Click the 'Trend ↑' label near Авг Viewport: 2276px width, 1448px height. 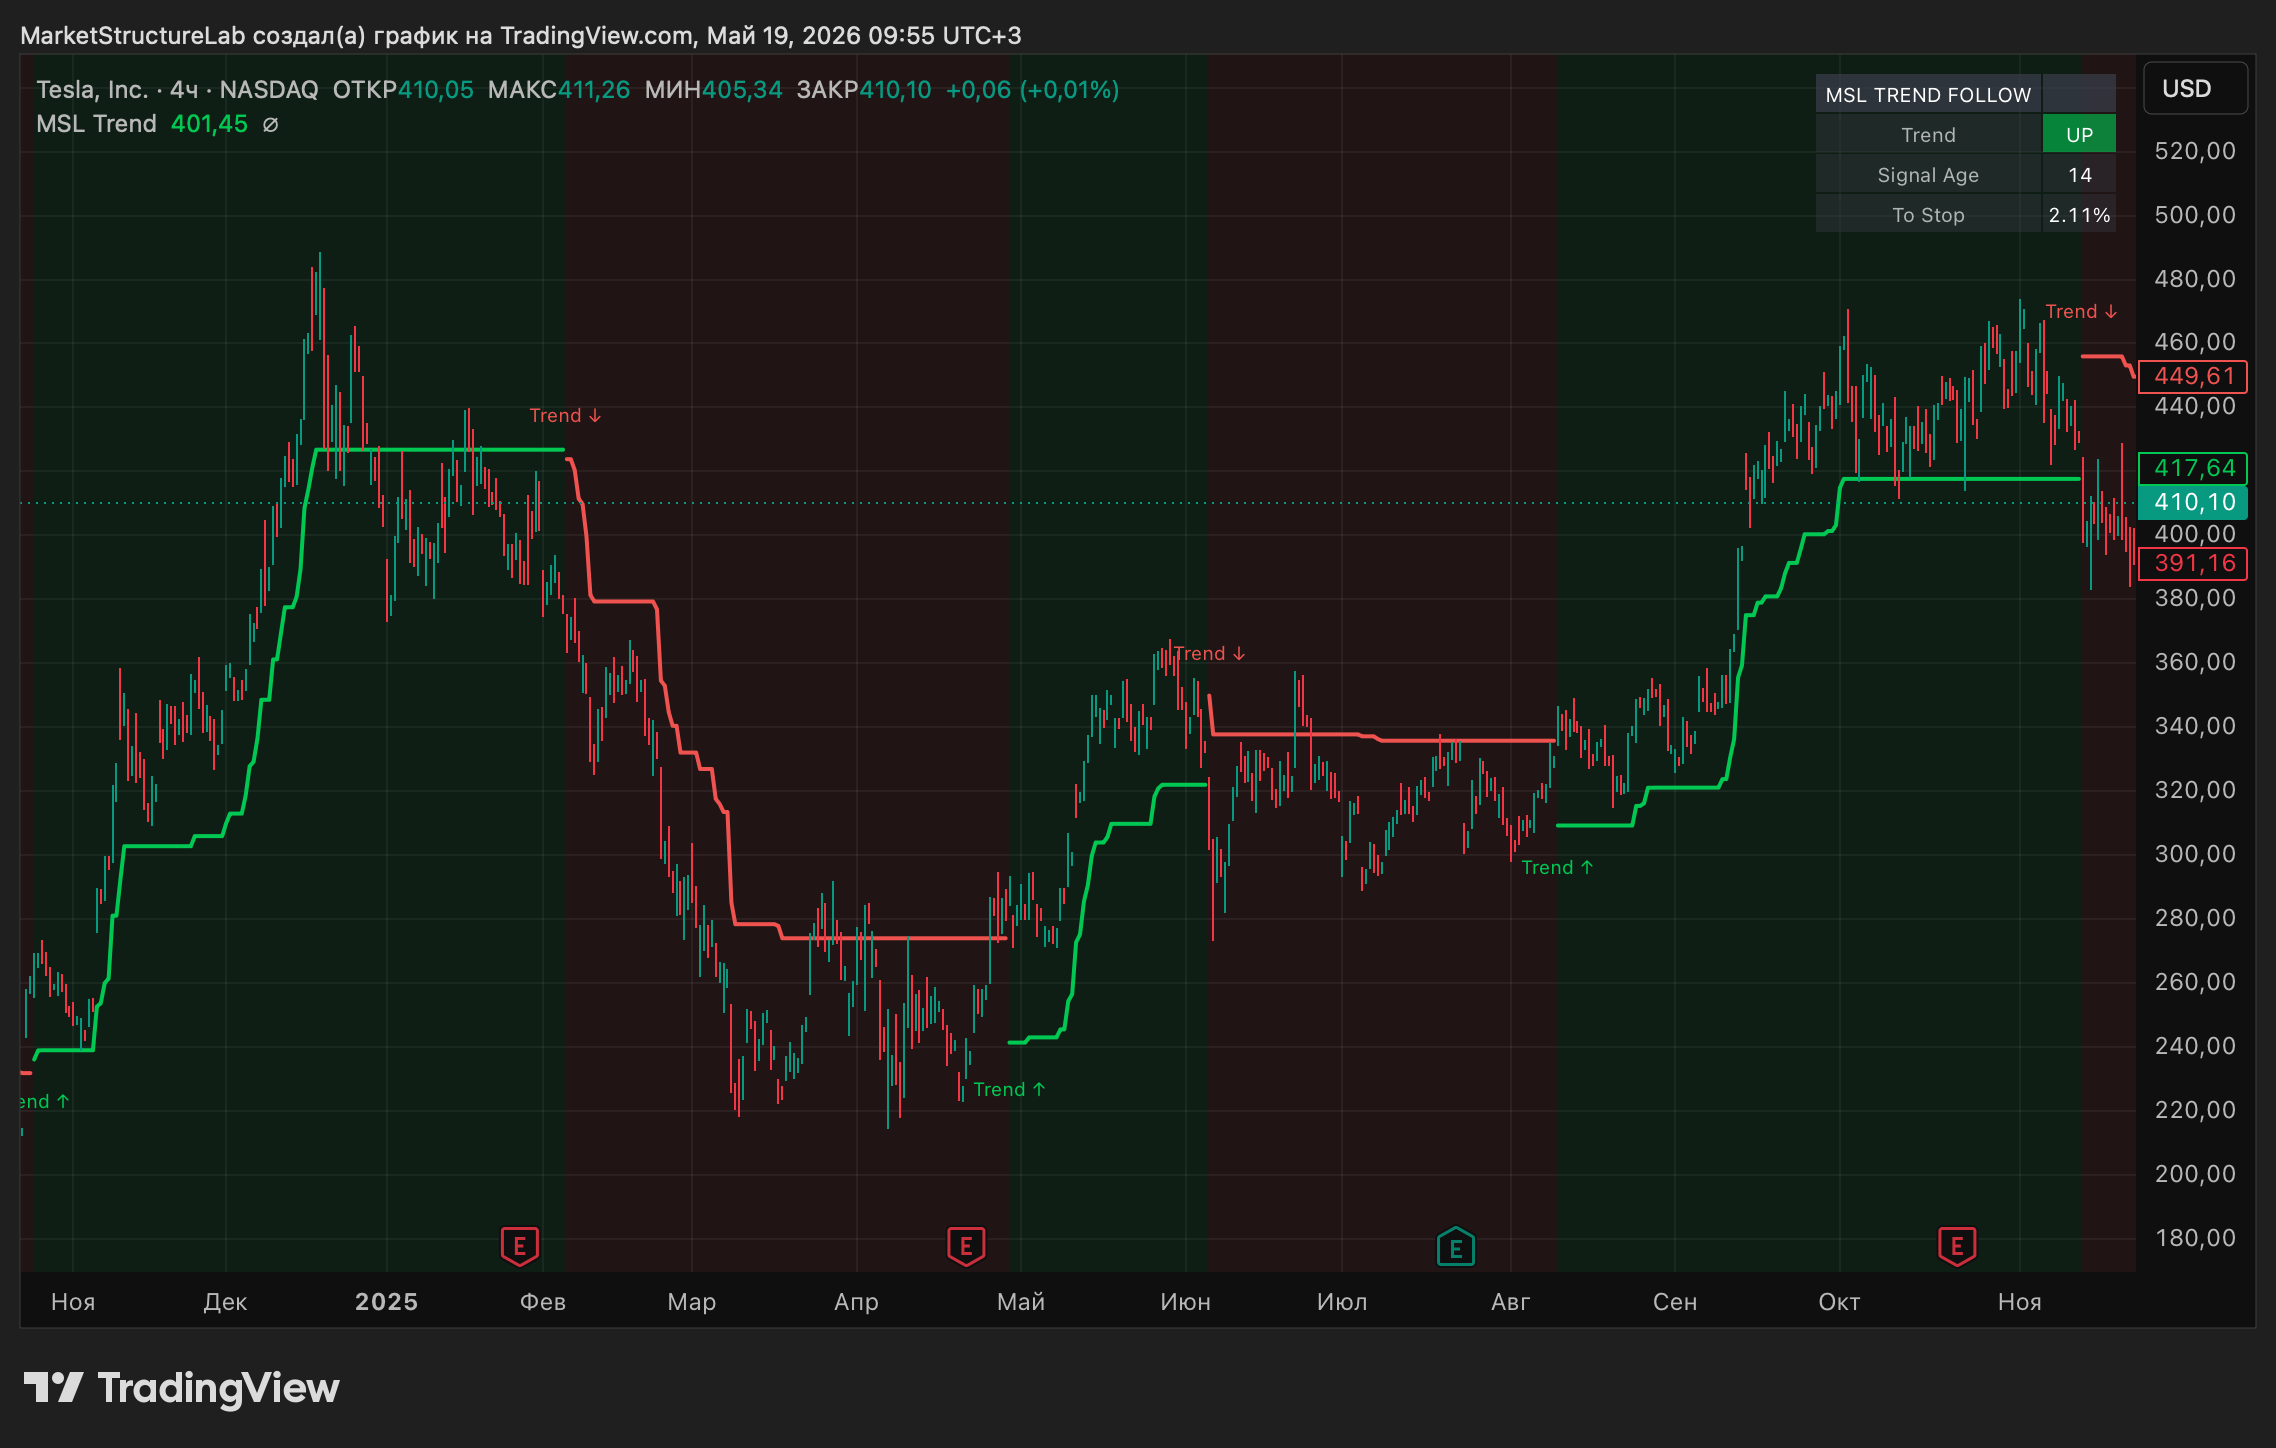(x=1557, y=867)
